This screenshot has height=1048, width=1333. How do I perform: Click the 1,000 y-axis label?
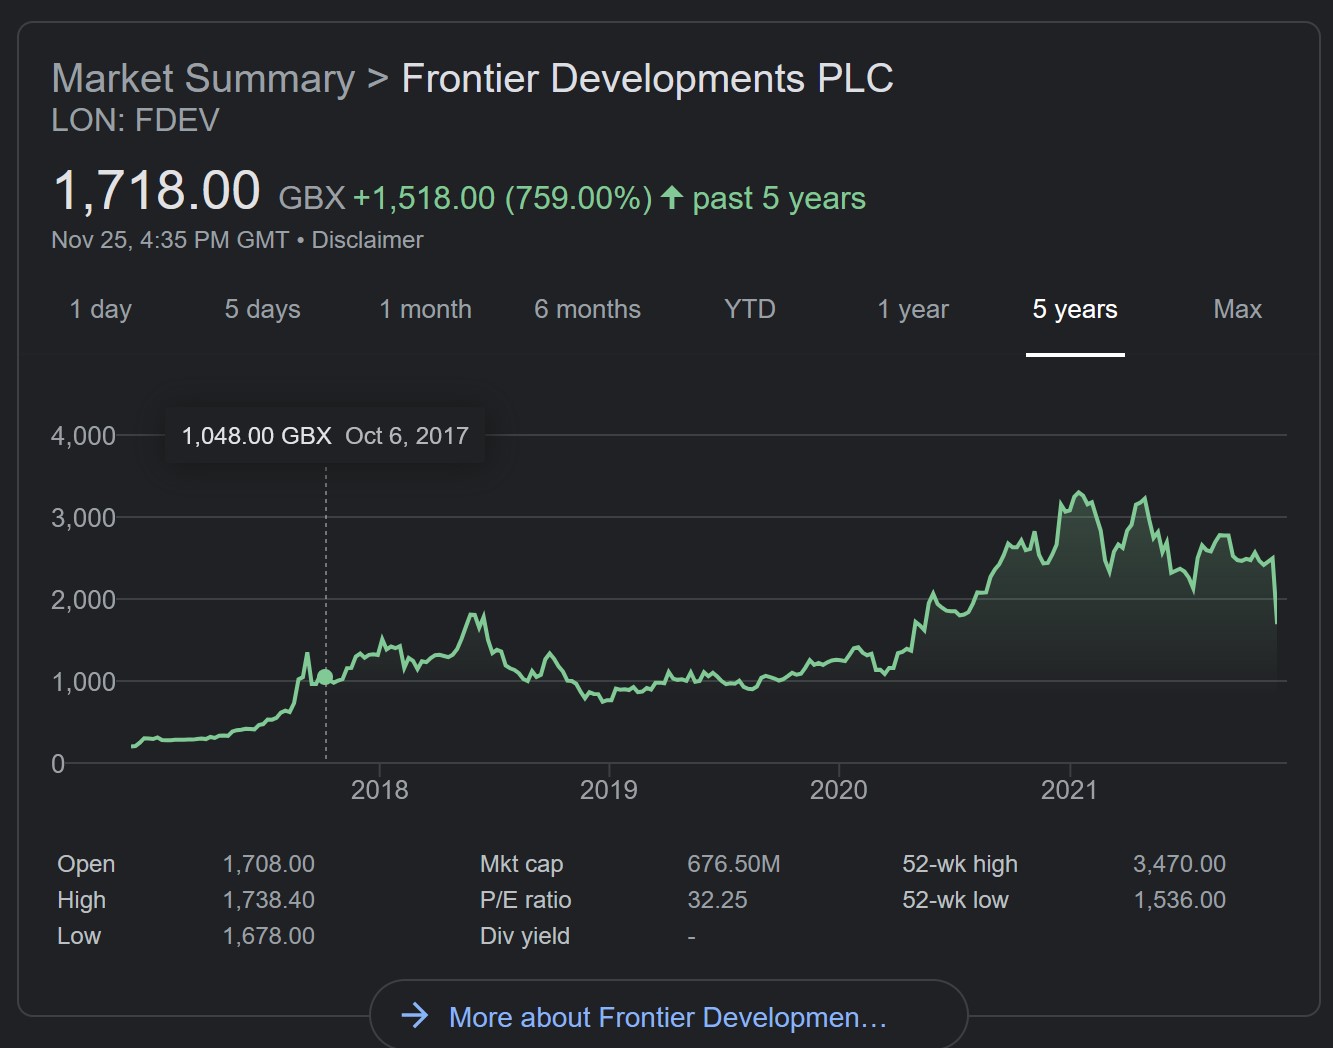click(x=83, y=682)
